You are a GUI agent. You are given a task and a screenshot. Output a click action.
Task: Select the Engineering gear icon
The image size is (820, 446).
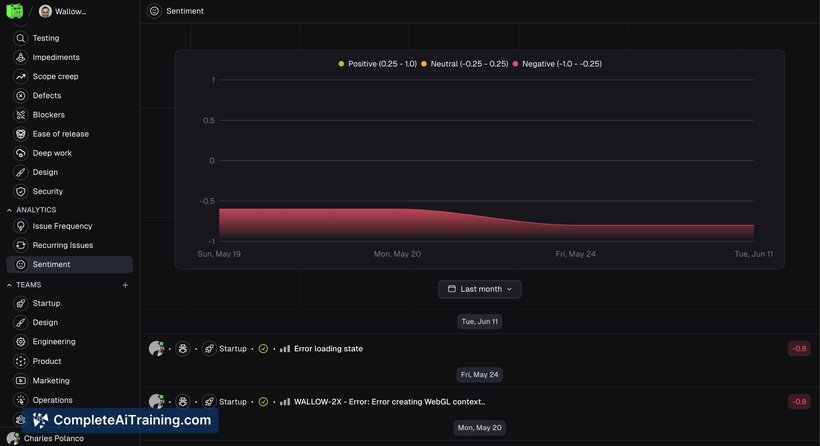20,341
